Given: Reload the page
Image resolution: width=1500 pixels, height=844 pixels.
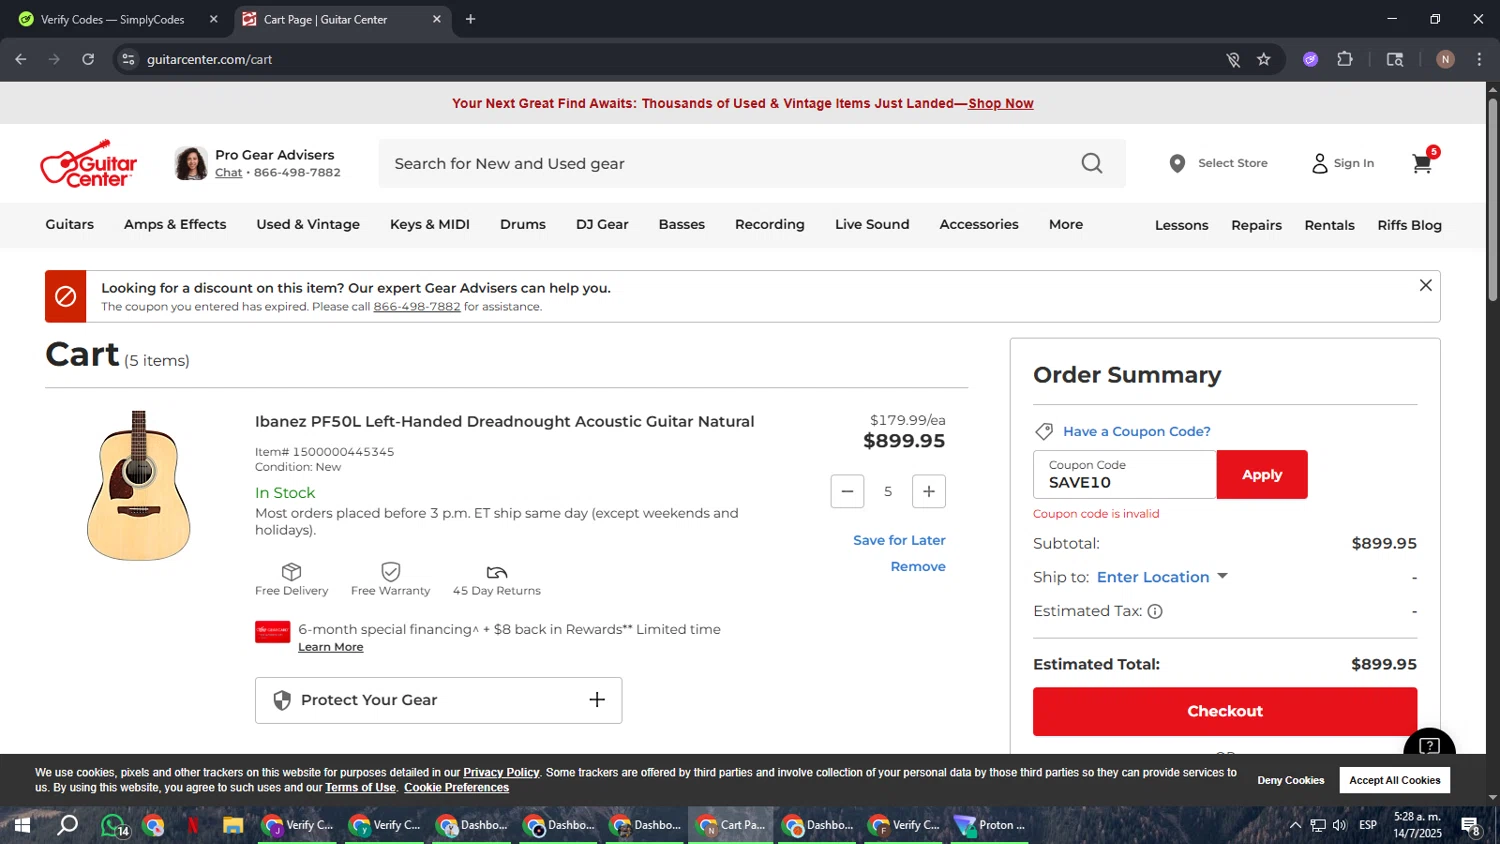Looking at the screenshot, I should point(88,59).
